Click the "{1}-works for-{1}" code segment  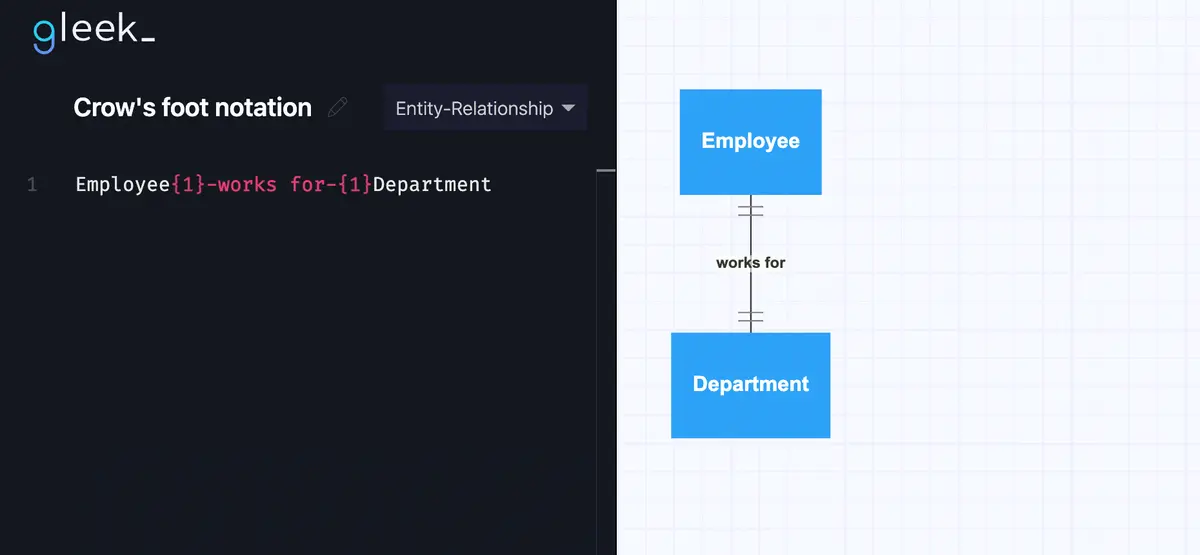272,184
